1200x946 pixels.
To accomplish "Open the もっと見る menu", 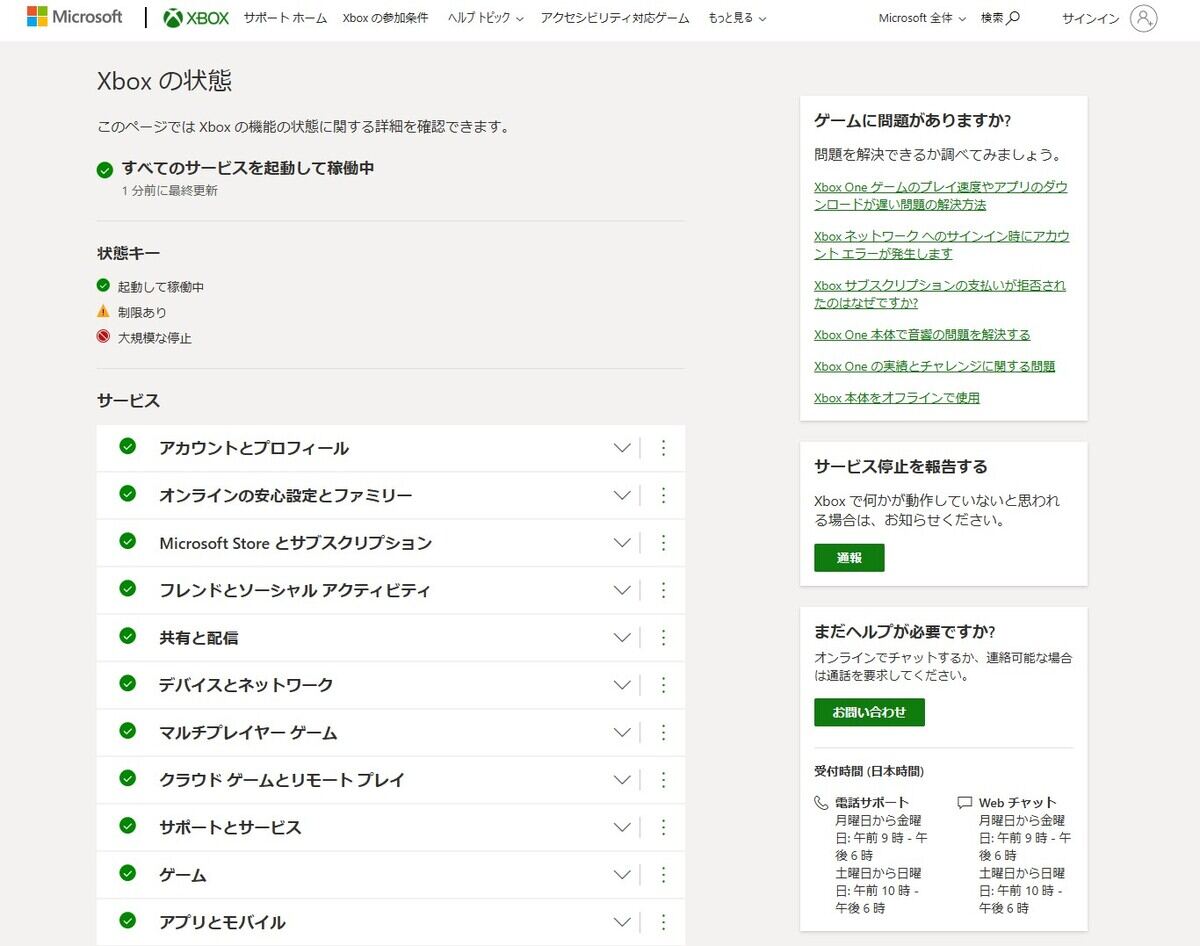I will tap(737, 18).
